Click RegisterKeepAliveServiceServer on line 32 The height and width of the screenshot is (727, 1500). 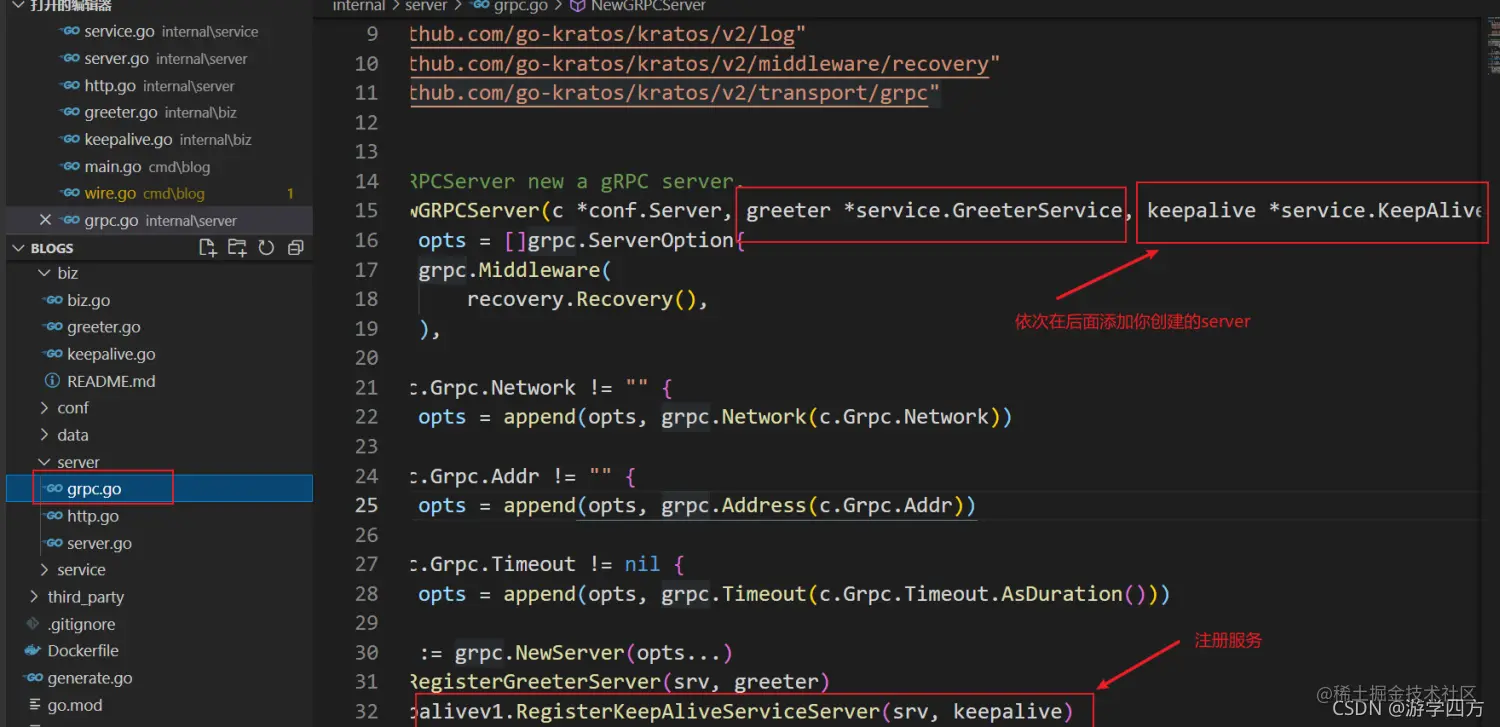coord(697,712)
